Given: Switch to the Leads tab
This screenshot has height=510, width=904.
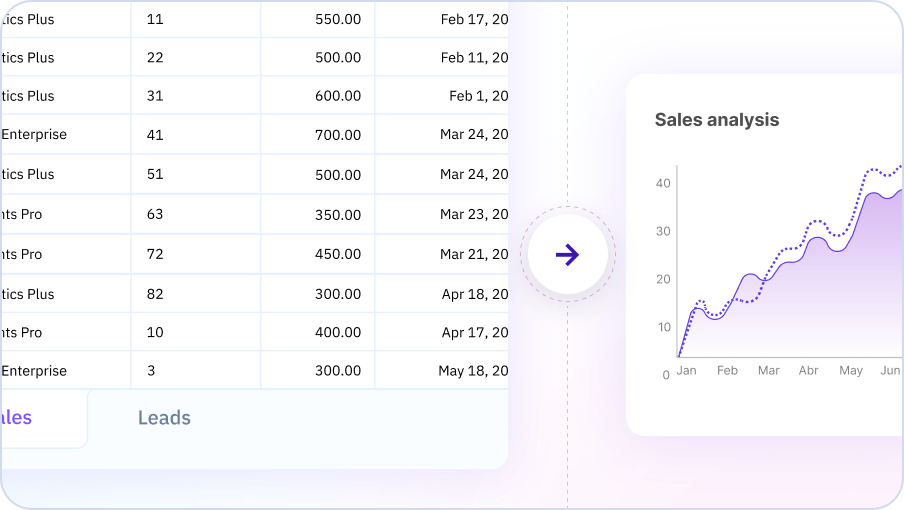Looking at the screenshot, I should tap(164, 418).
